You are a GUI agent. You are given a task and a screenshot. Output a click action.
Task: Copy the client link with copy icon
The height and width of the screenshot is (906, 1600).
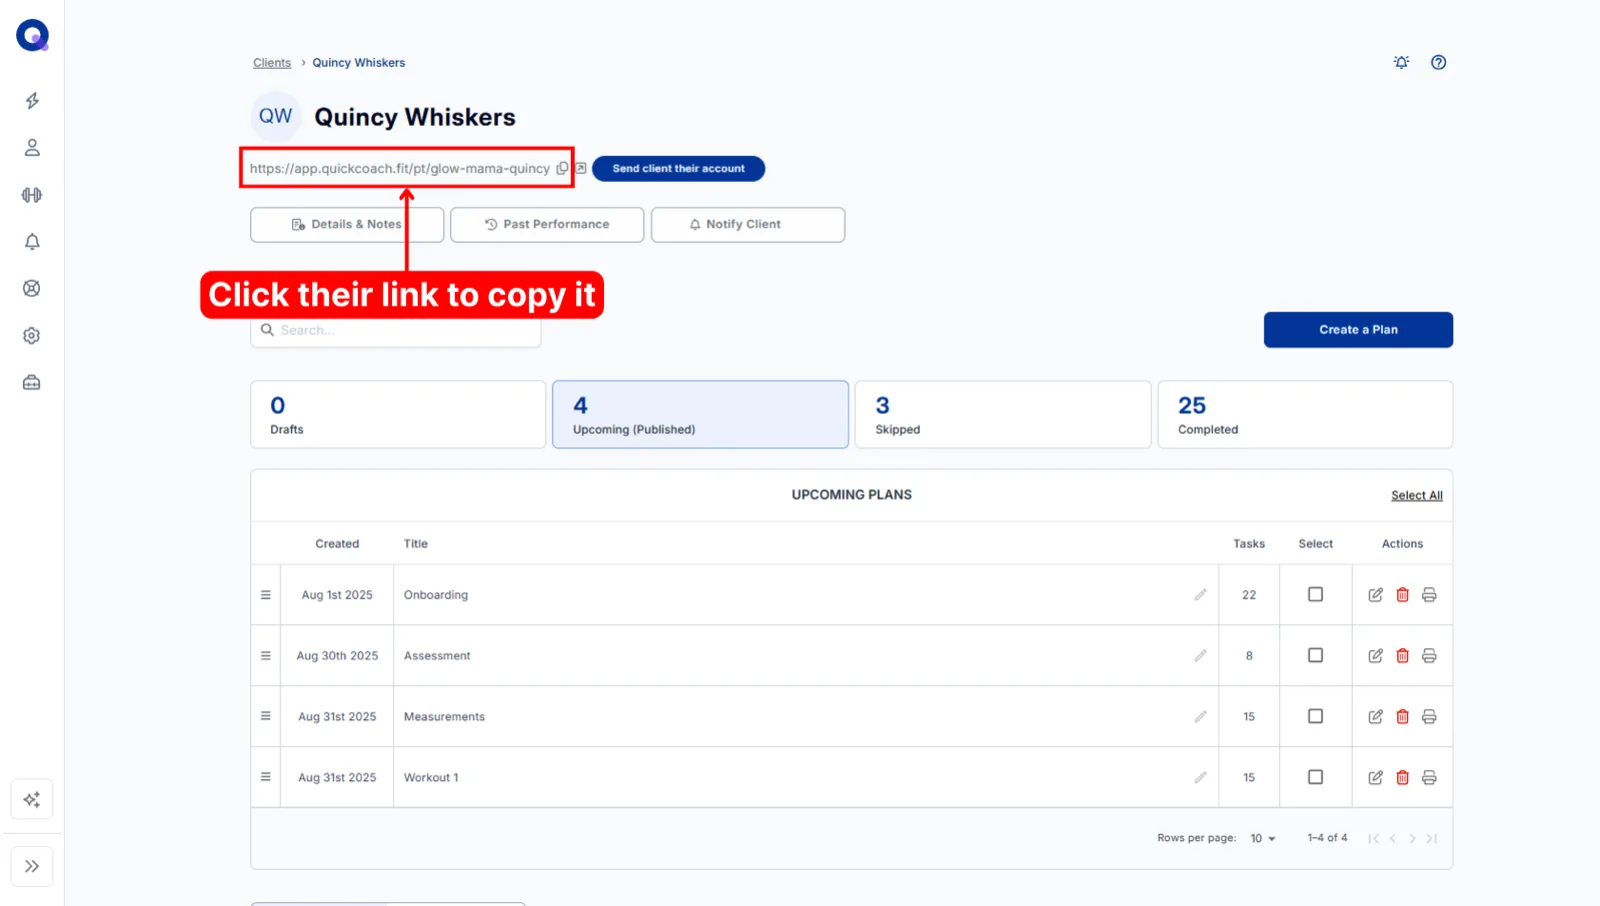tap(562, 168)
